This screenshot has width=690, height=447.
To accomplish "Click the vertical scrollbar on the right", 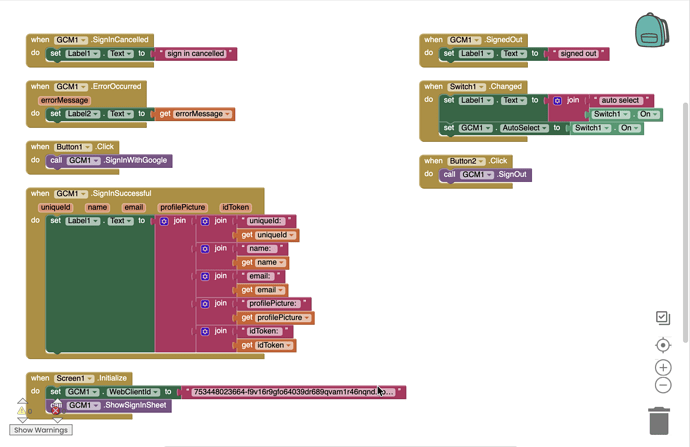I will point(686,222).
